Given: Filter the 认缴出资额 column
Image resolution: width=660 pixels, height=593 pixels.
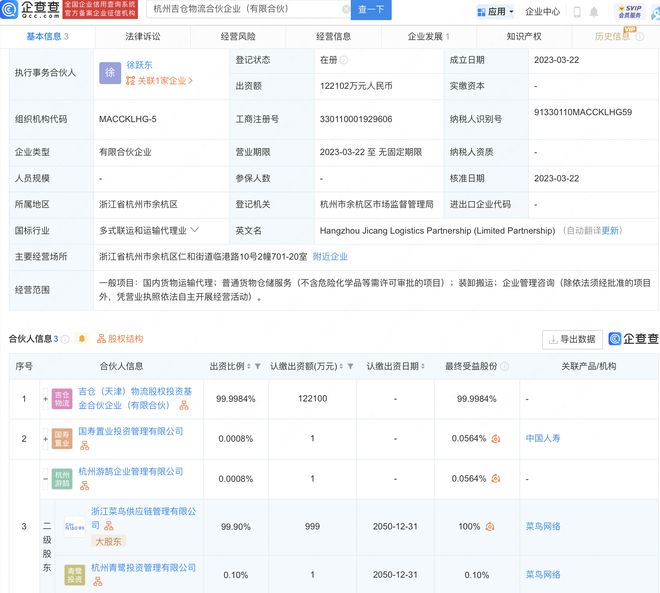Looking at the screenshot, I should point(350,367).
